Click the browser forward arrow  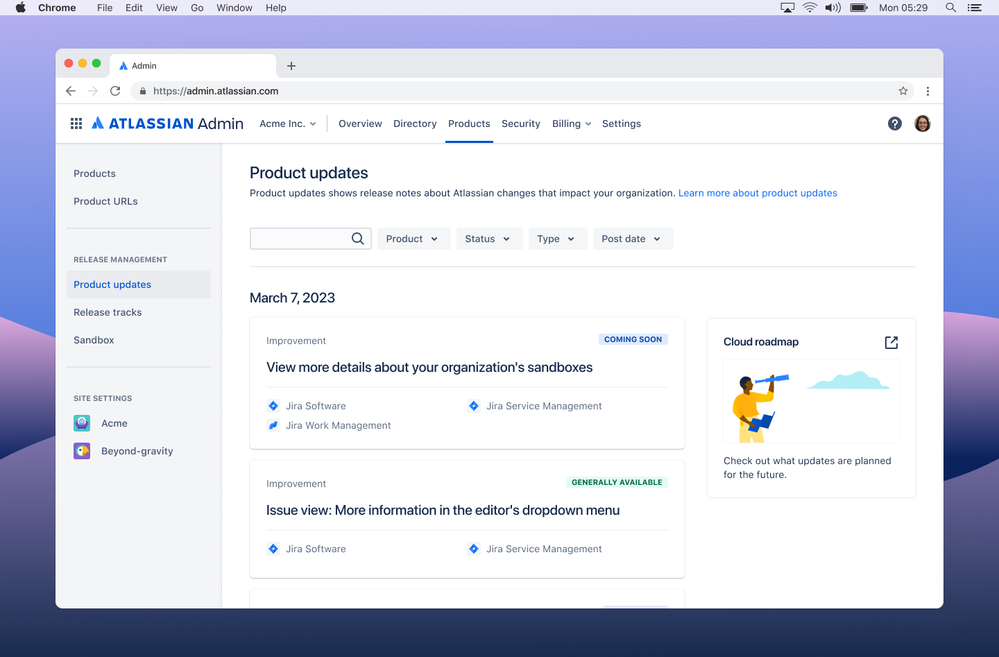tap(93, 91)
